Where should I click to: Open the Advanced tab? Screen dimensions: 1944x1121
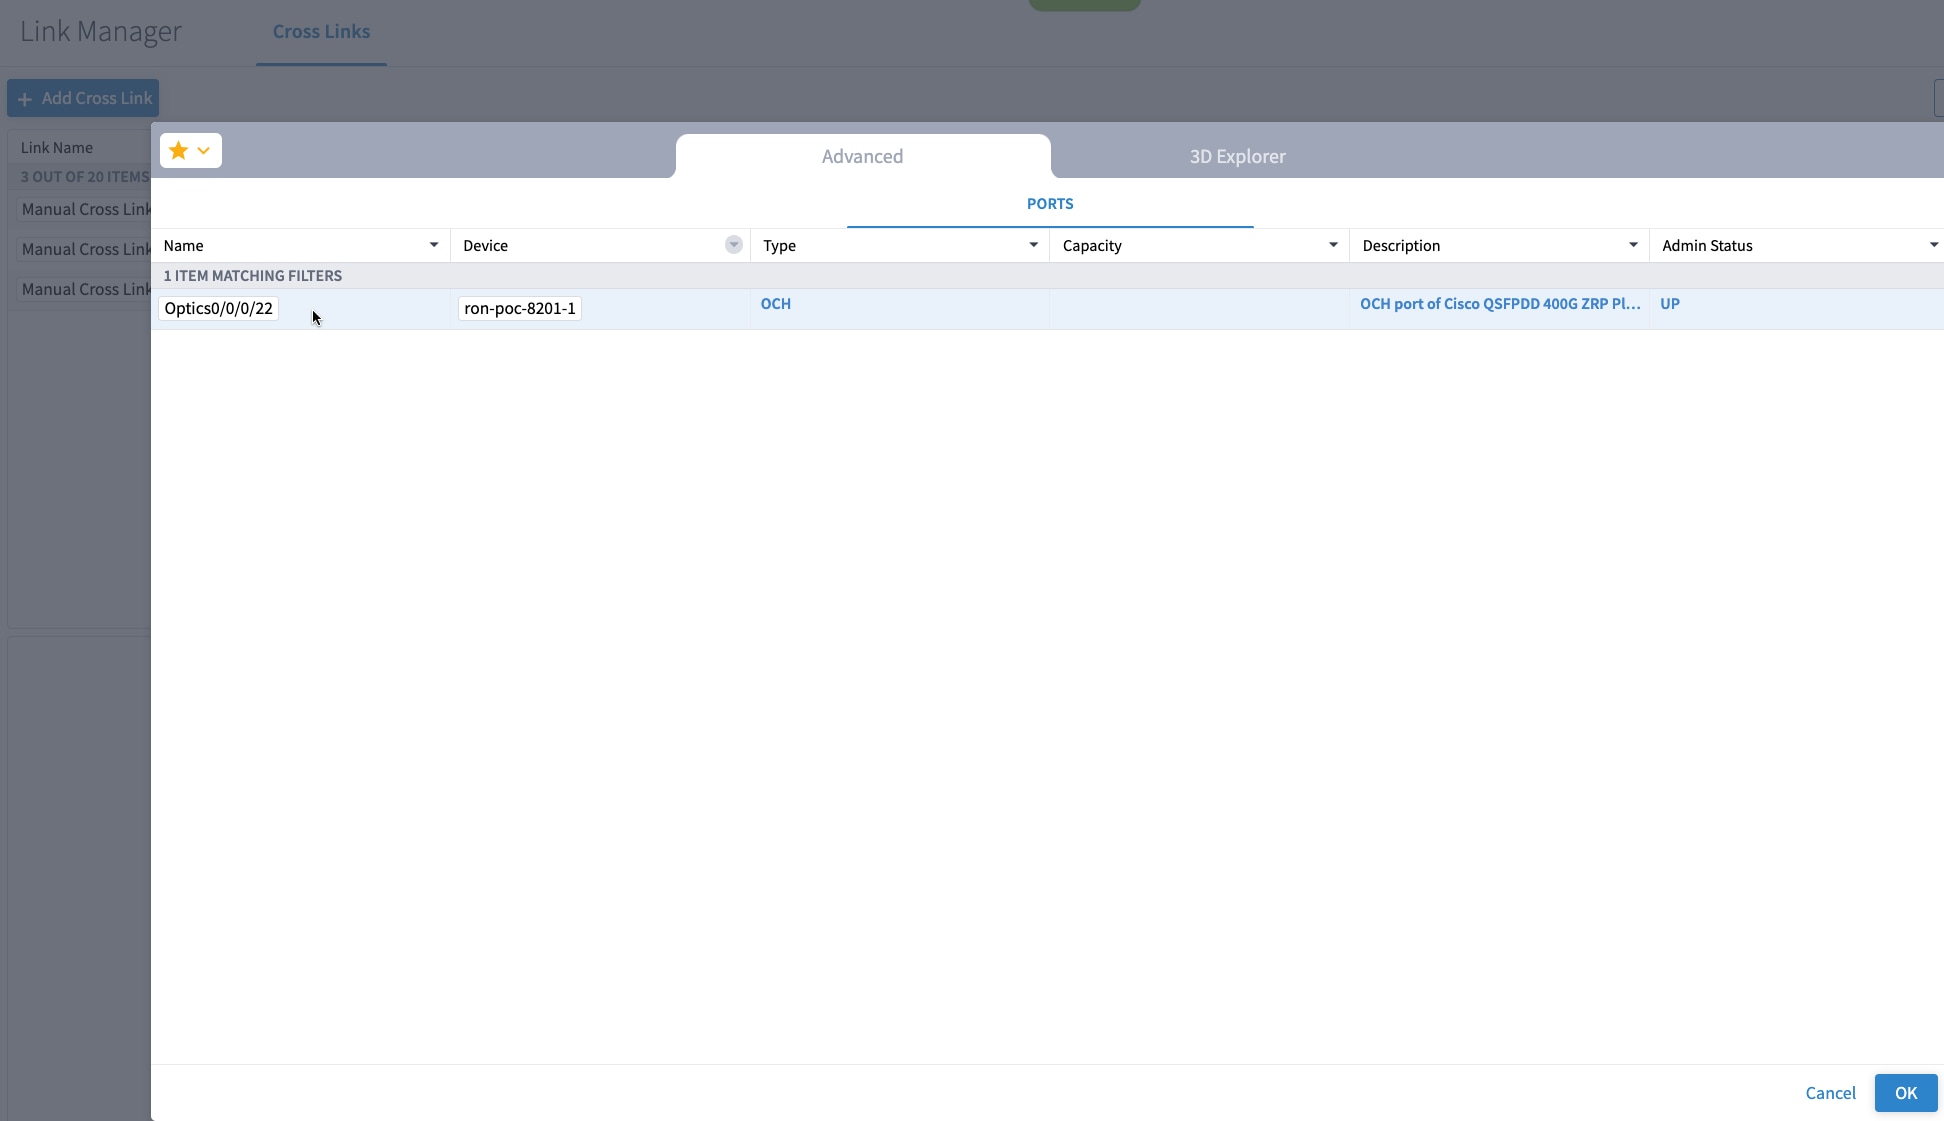[x=861, y=156]
